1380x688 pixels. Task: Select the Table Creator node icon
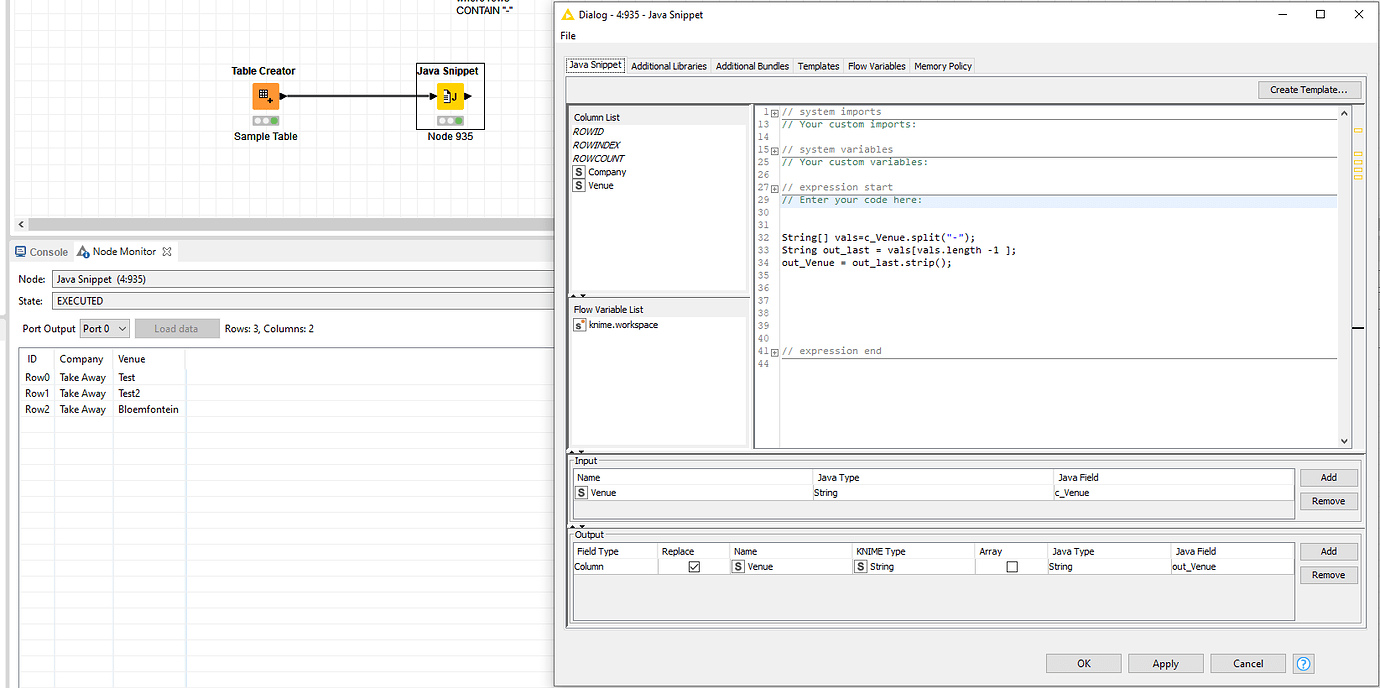263,96
